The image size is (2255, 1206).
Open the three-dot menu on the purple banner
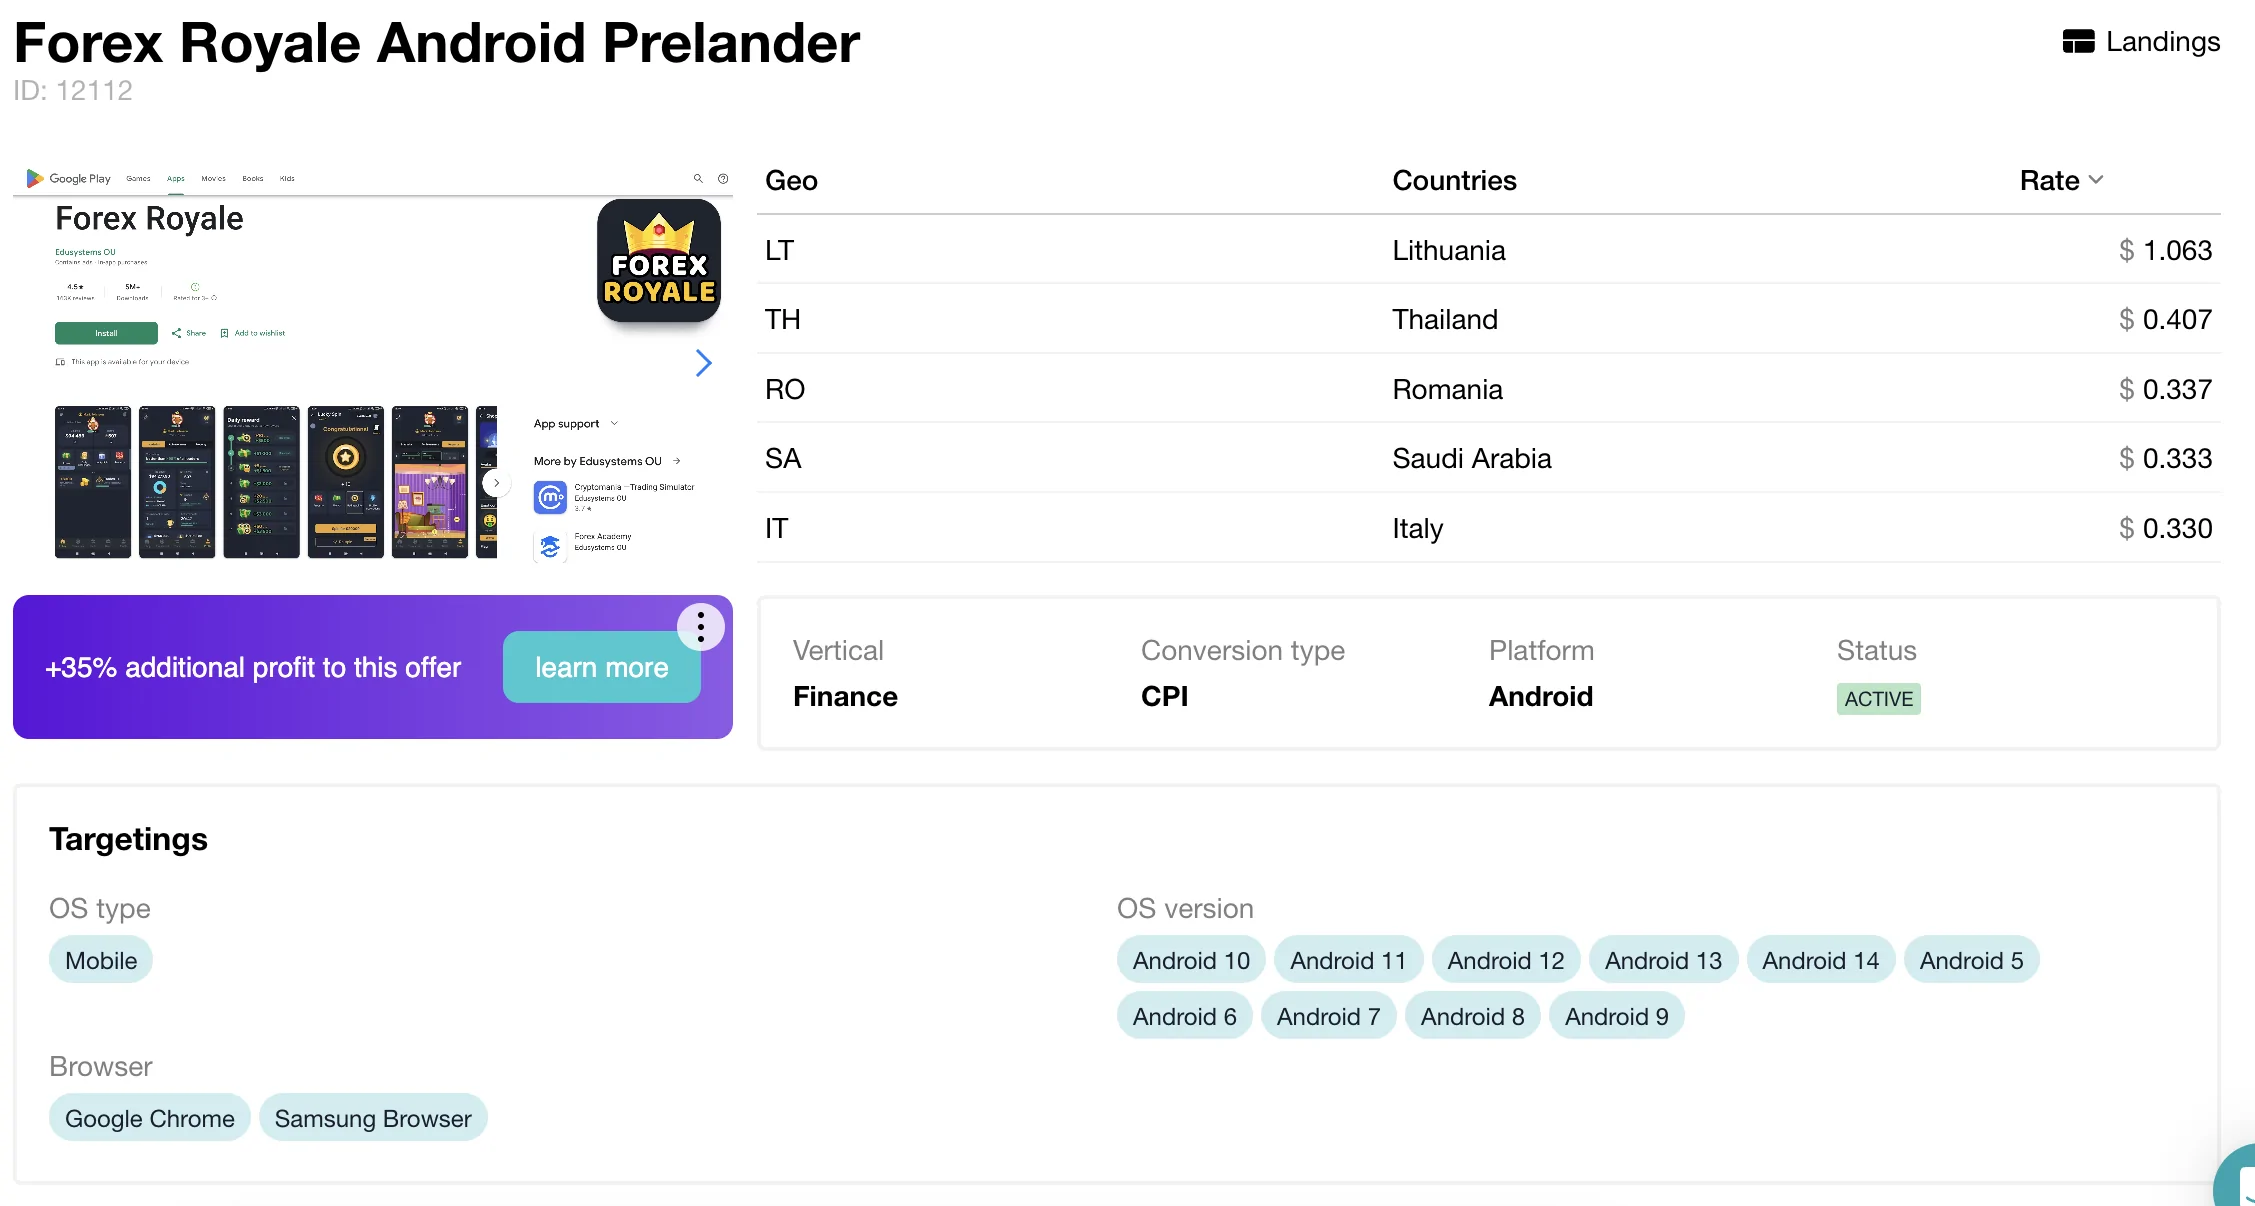click(701, 627)
